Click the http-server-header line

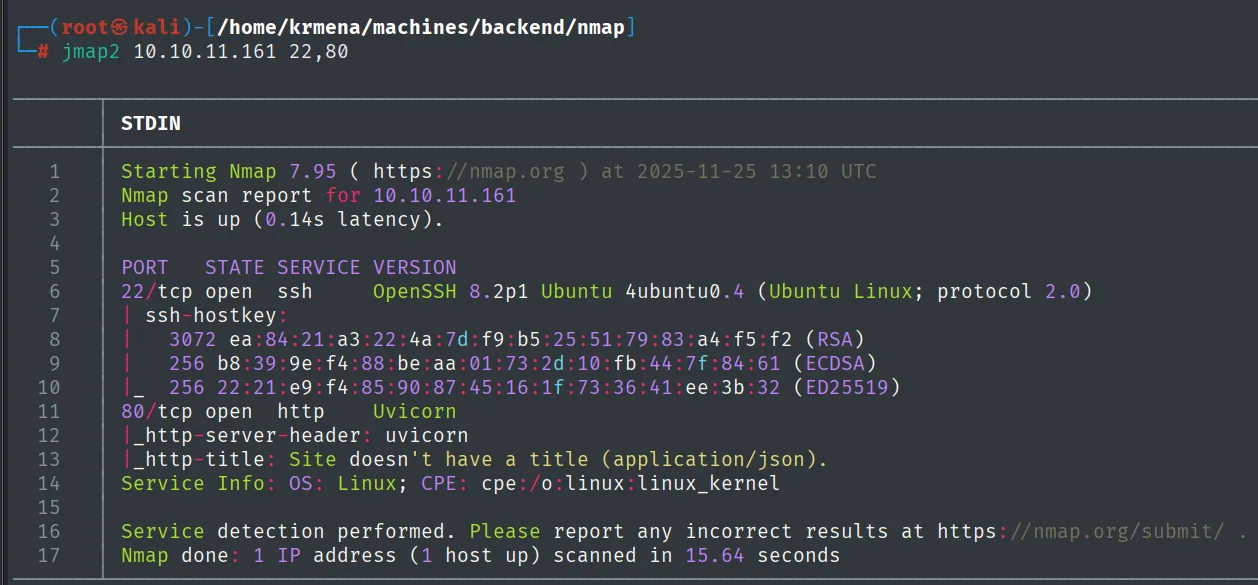[294, 435]
